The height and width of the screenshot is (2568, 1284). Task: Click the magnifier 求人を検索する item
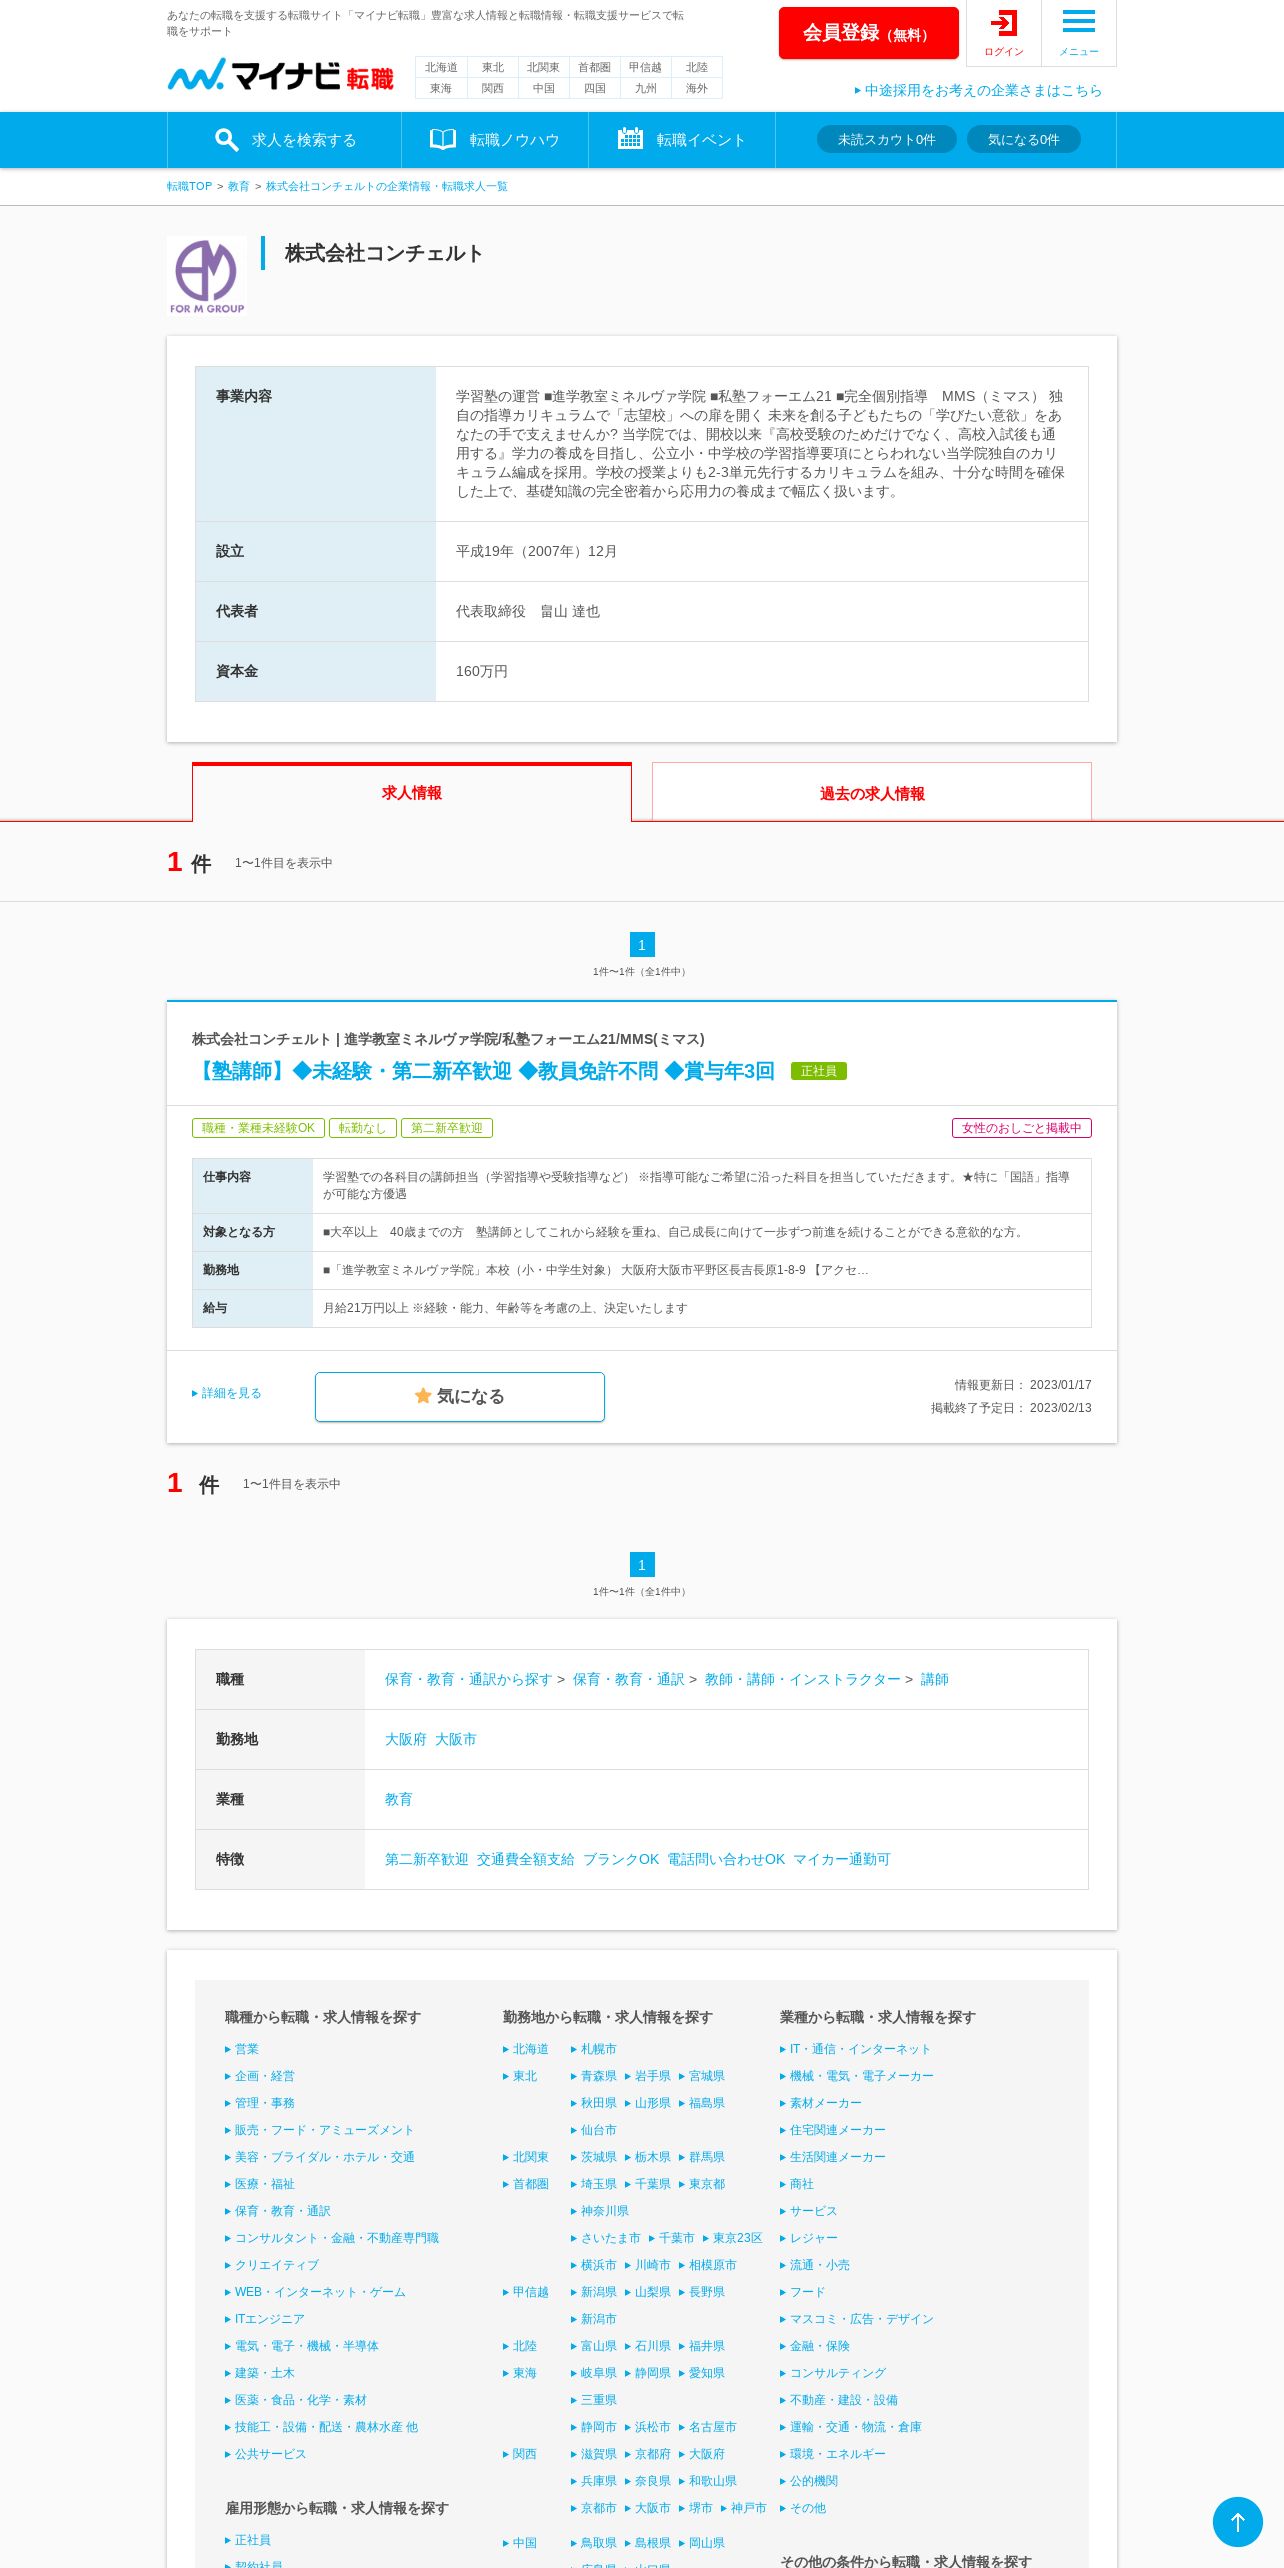point(285,140)
